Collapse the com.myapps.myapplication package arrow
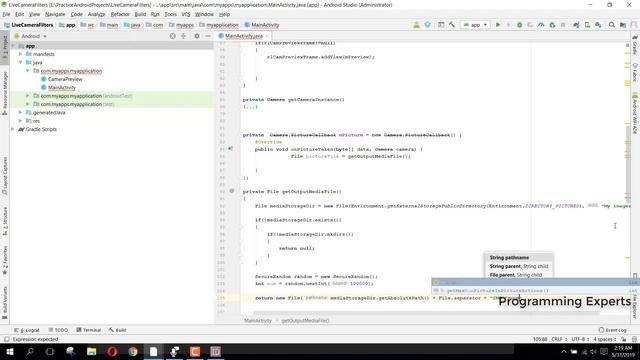 point(28,71)
